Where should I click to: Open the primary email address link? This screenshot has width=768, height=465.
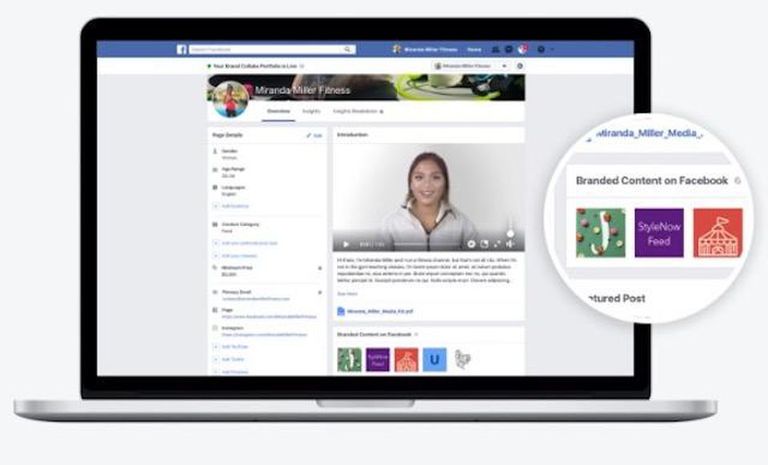coord(256,298)
